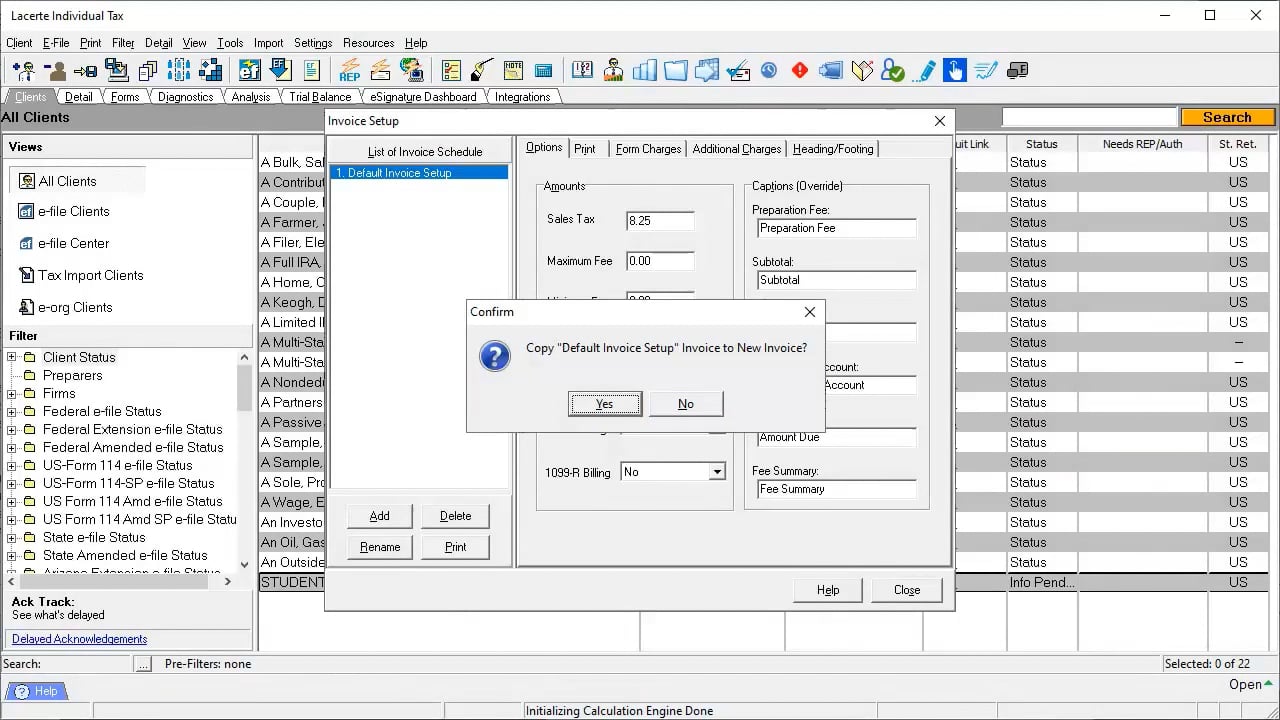This screenshot has height=720, width=1280.
Task: Click the Filter tree horizontal scrollbar
Action: (120, 580)
